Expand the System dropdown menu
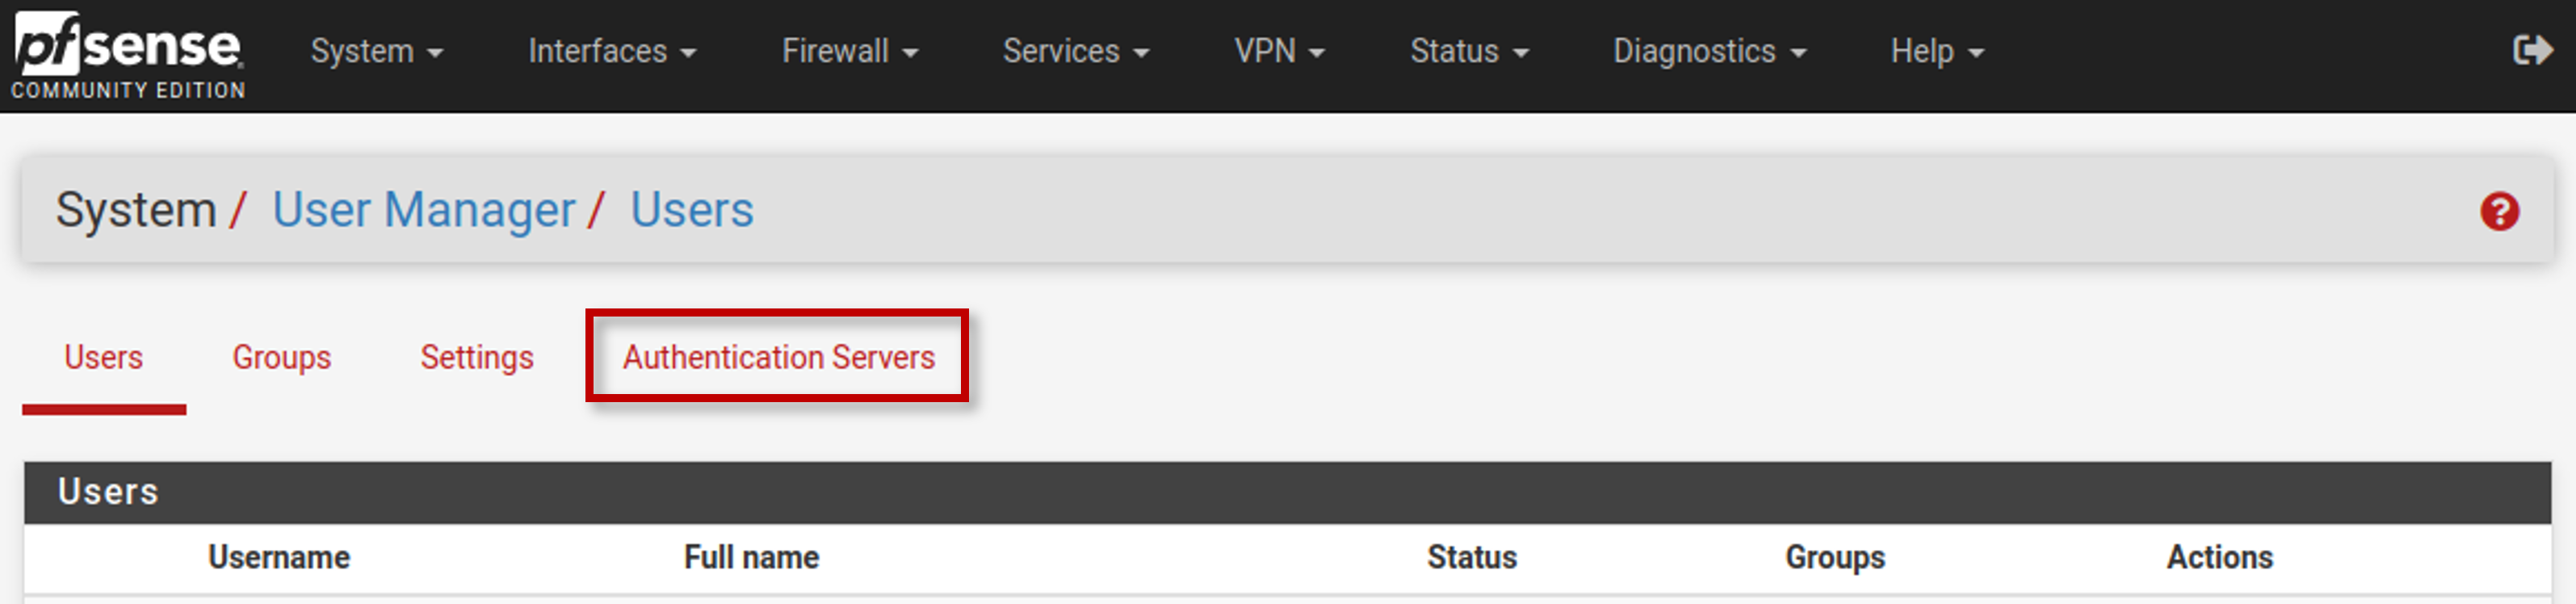Image resolution: width=2576 pixels, height=604 pixels. point(376,51)
